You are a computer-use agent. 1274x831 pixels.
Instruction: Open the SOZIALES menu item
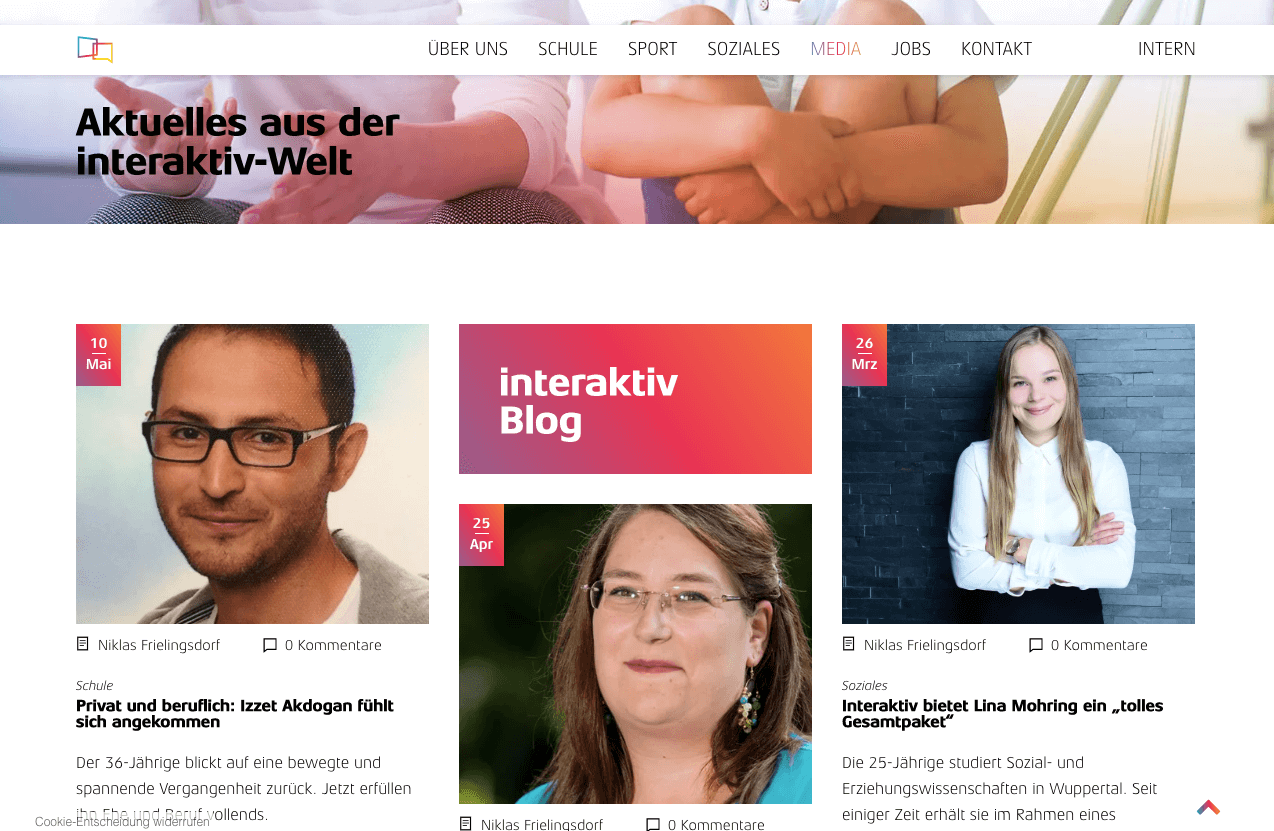(x=744, y=49)
